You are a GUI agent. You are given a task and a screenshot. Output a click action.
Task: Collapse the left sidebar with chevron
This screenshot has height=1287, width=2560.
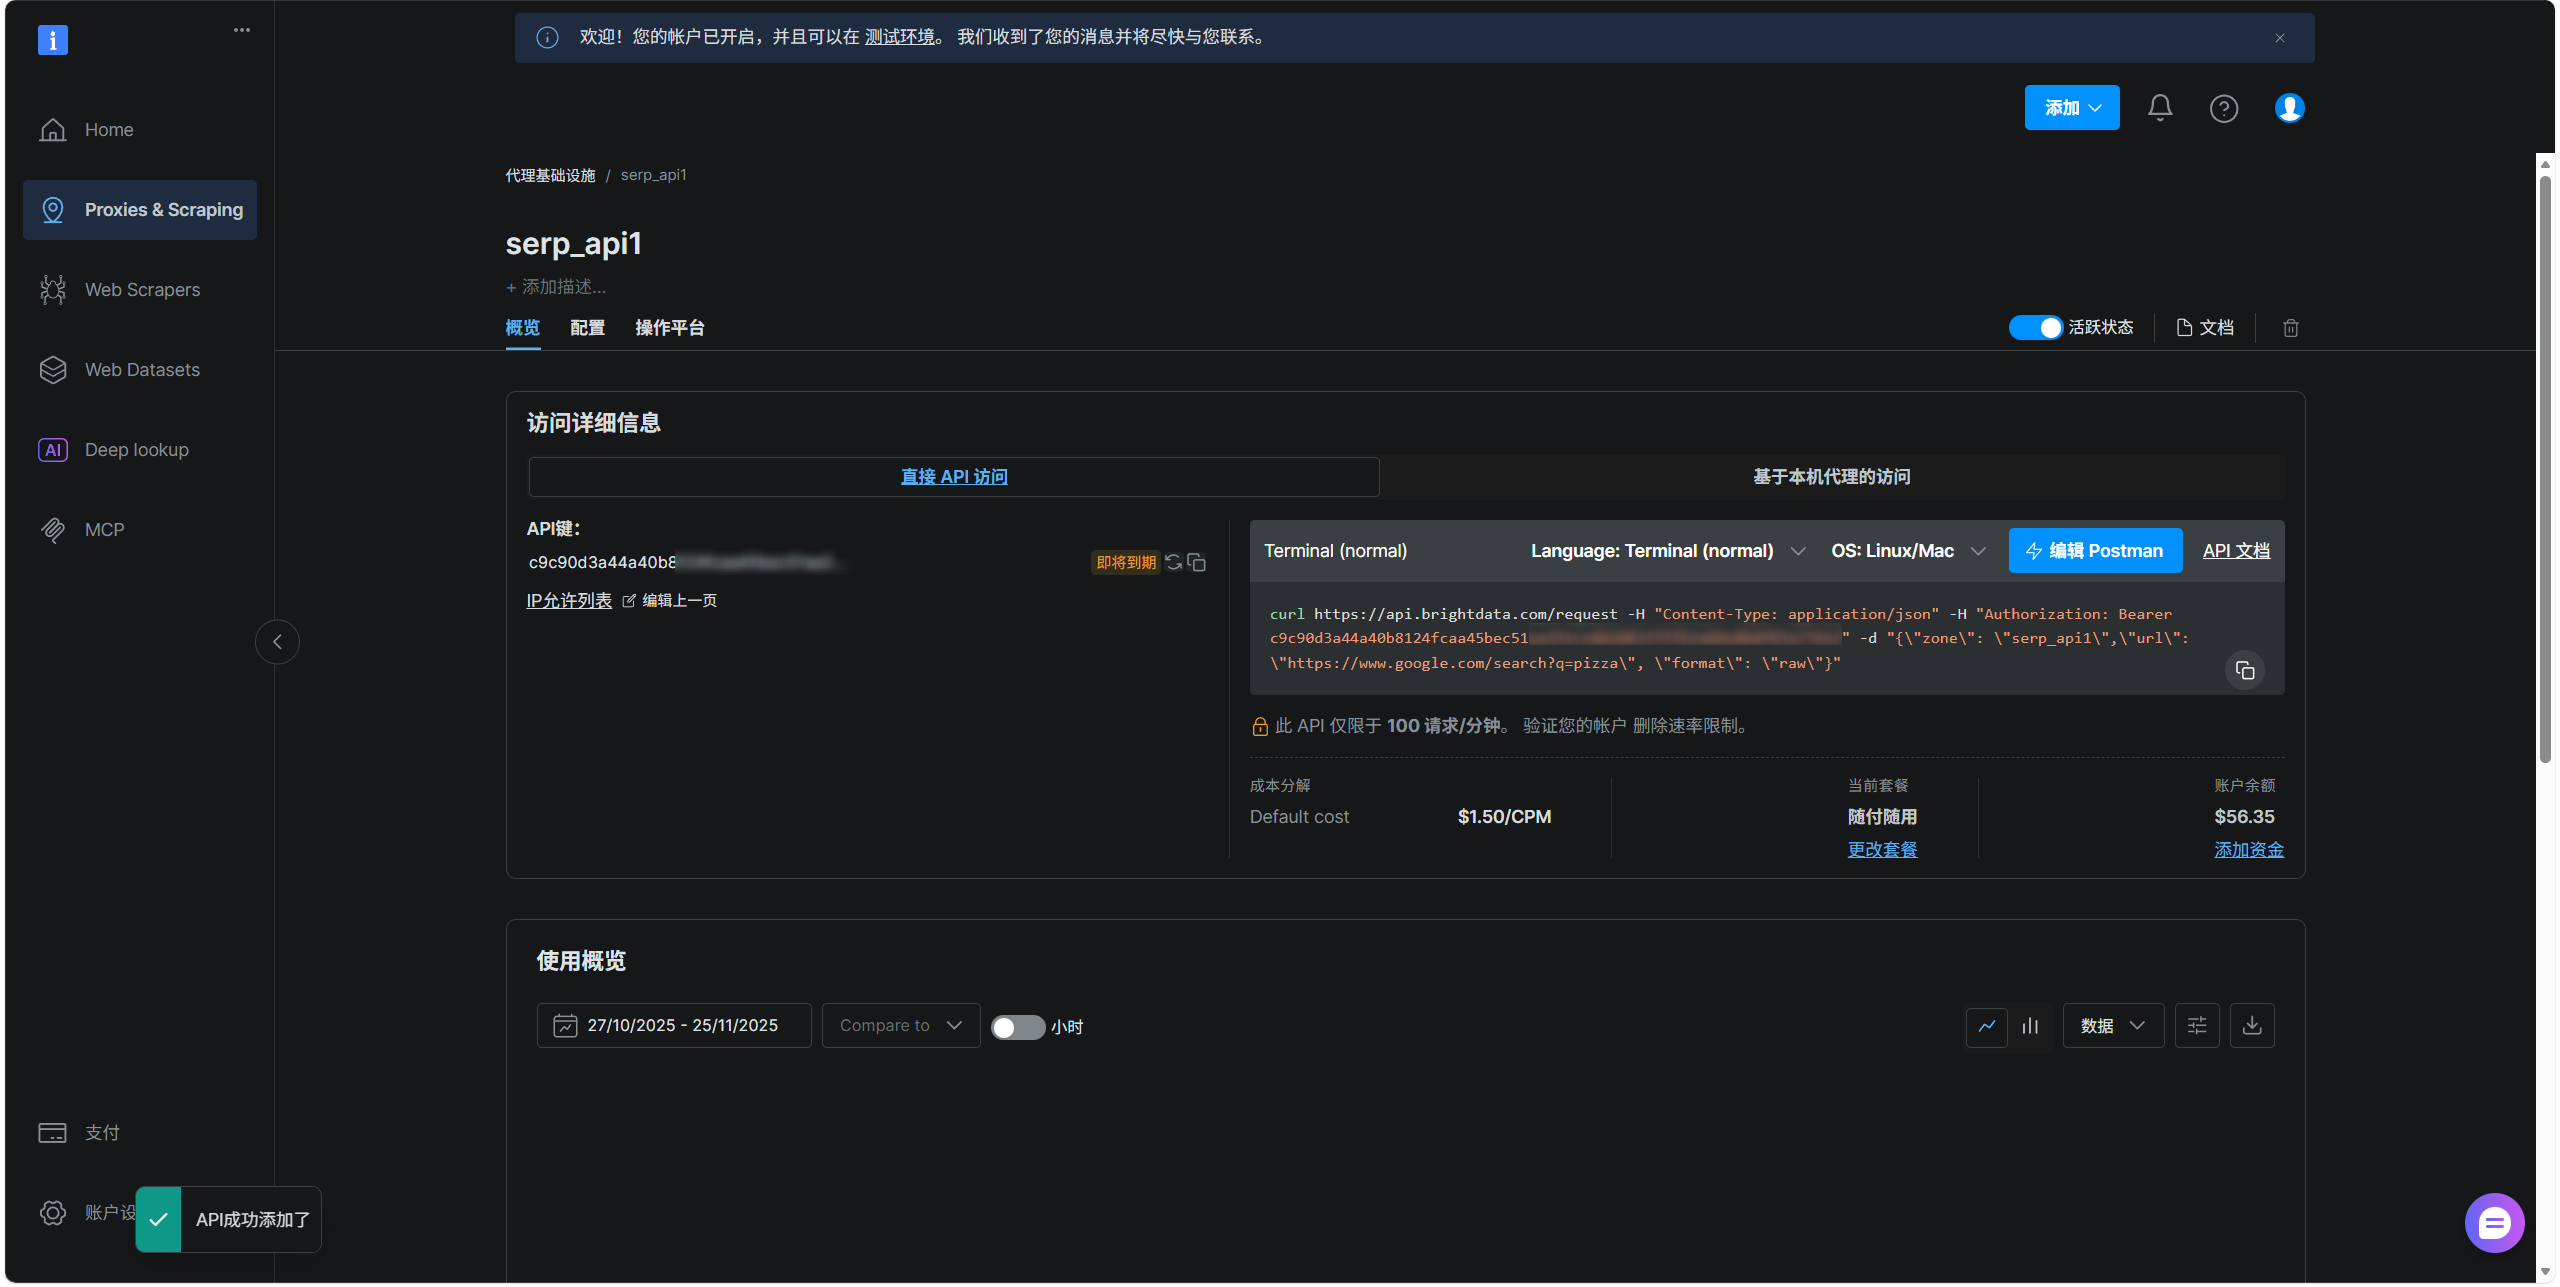click(278, 642)
